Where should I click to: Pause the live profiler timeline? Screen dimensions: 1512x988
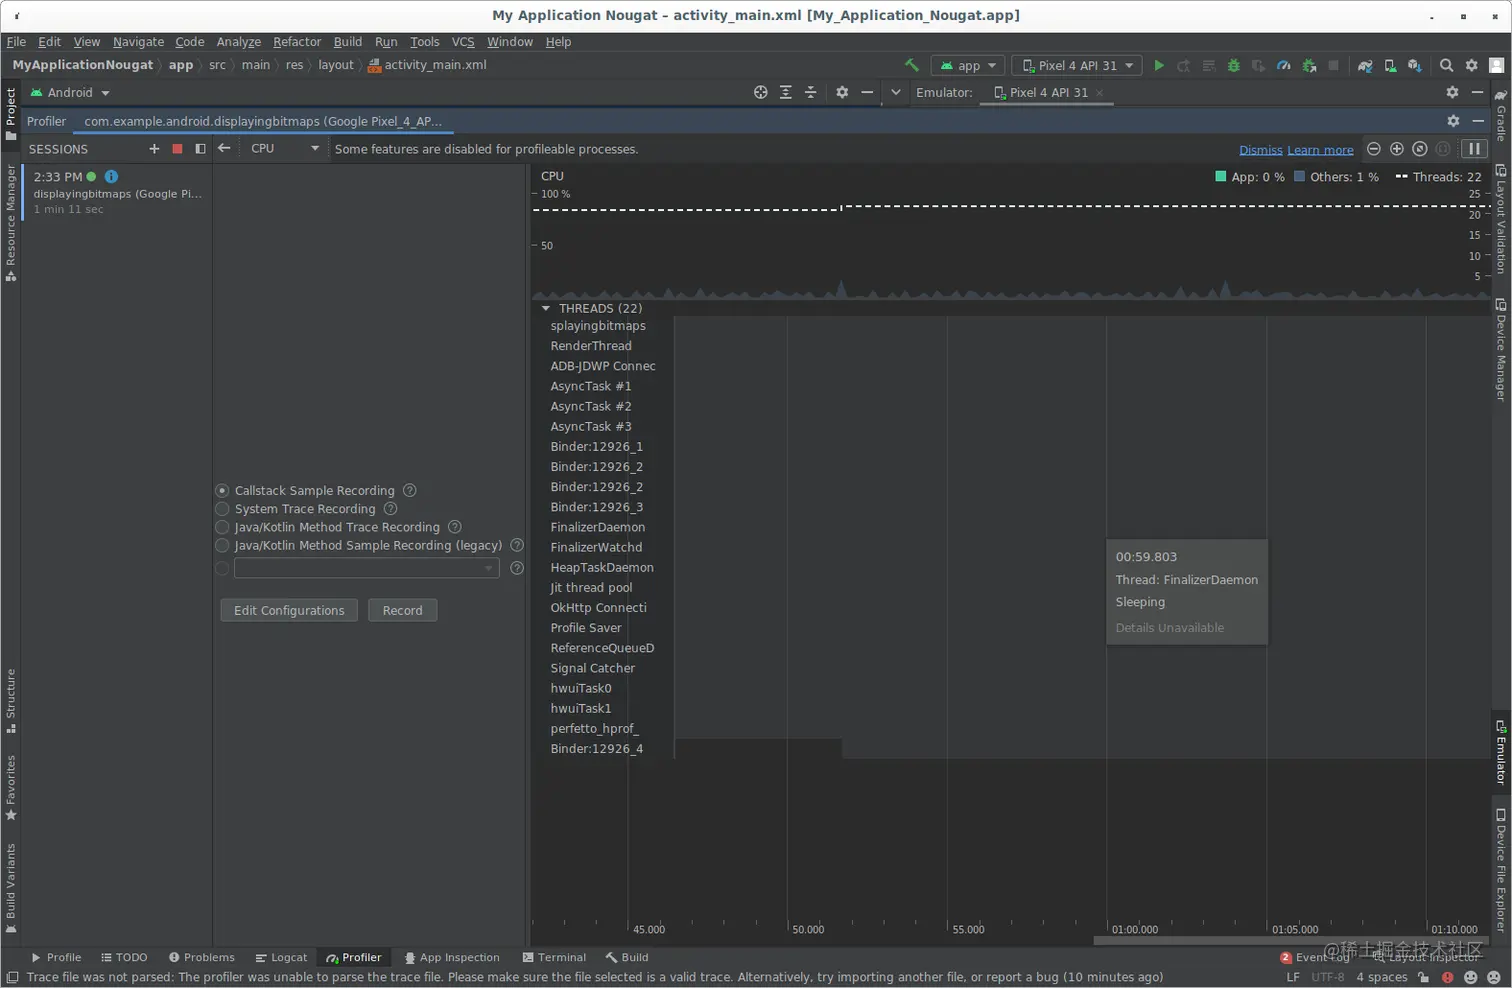pyautogui.click(x=1474, y=149)
